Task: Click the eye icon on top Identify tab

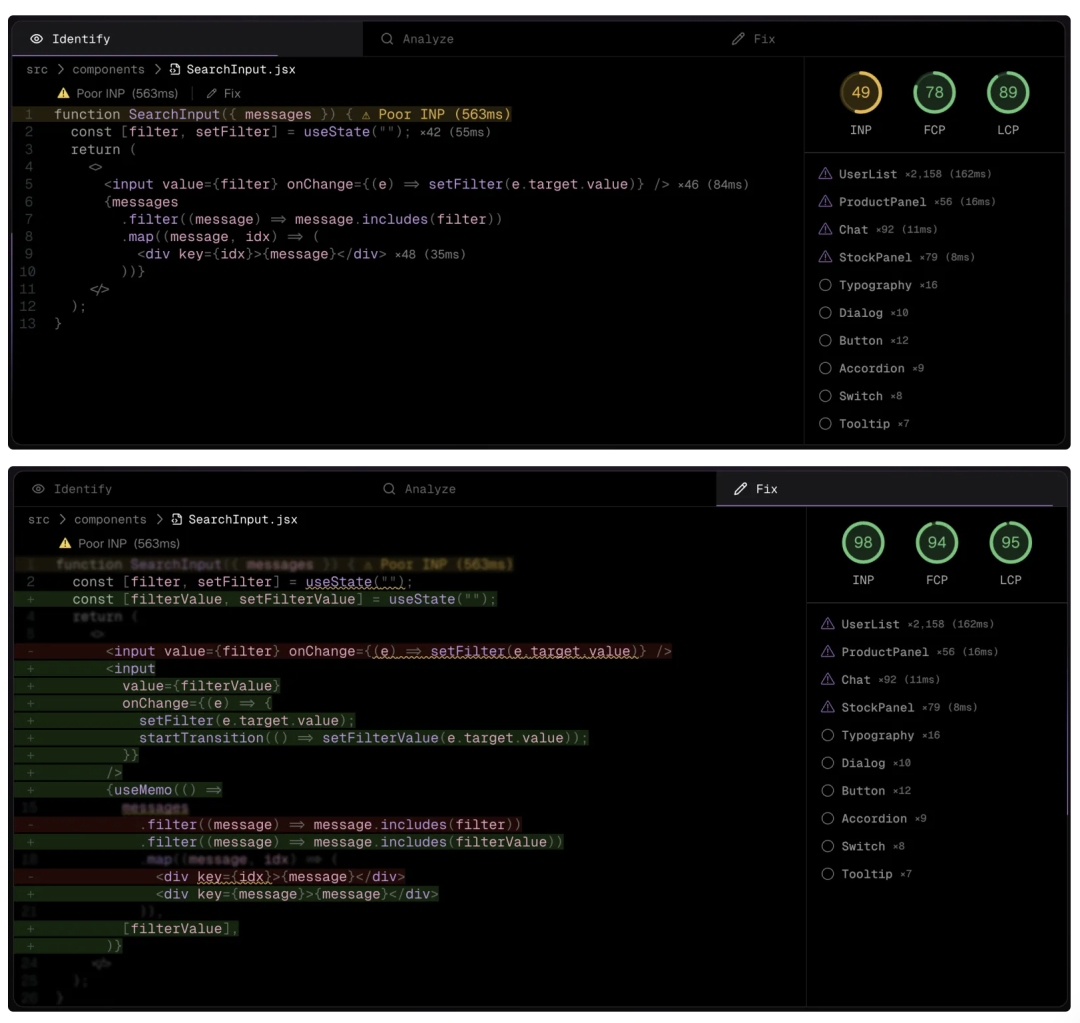Action: (x=37, y=39)
